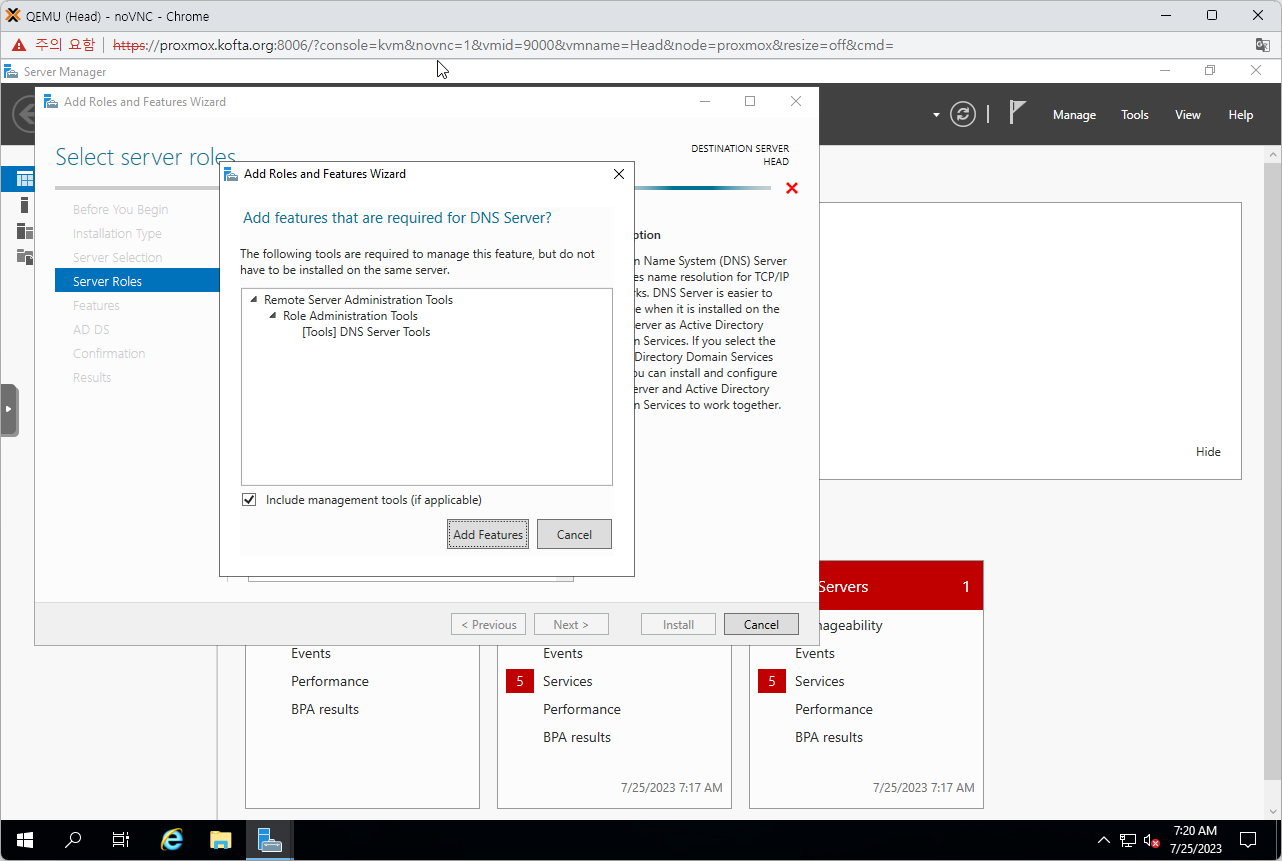
Task: Collapse the Role Administration Tools node
Action: tap(271, 315)
